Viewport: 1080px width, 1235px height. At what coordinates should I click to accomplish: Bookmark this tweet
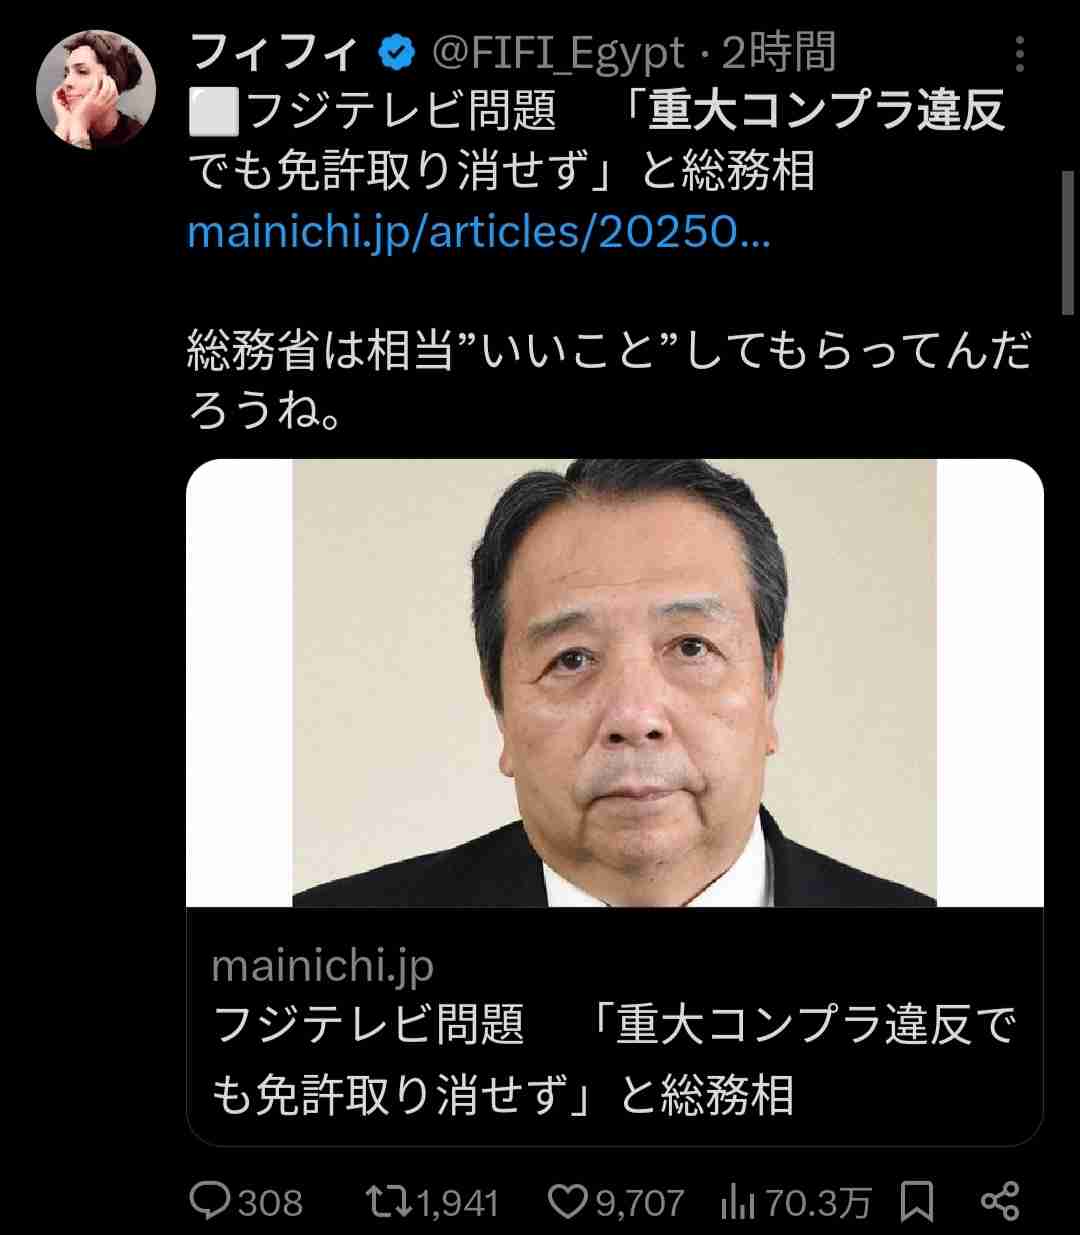click(917, 1201)
